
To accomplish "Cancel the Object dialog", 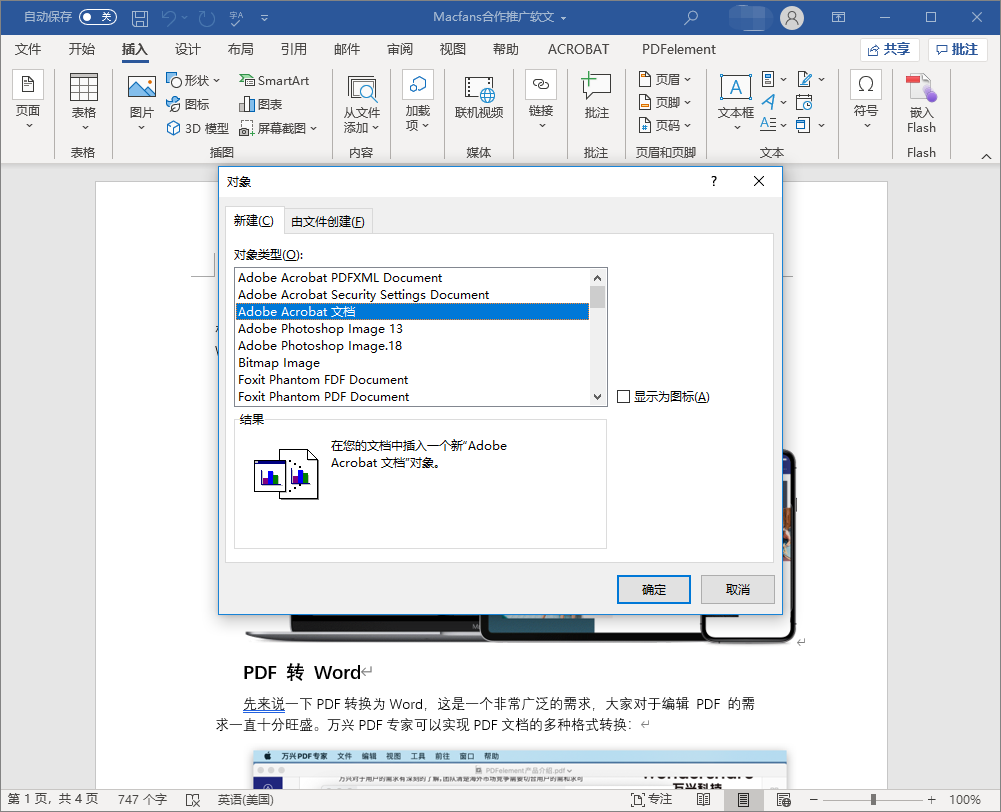I will tap(737, 589).
